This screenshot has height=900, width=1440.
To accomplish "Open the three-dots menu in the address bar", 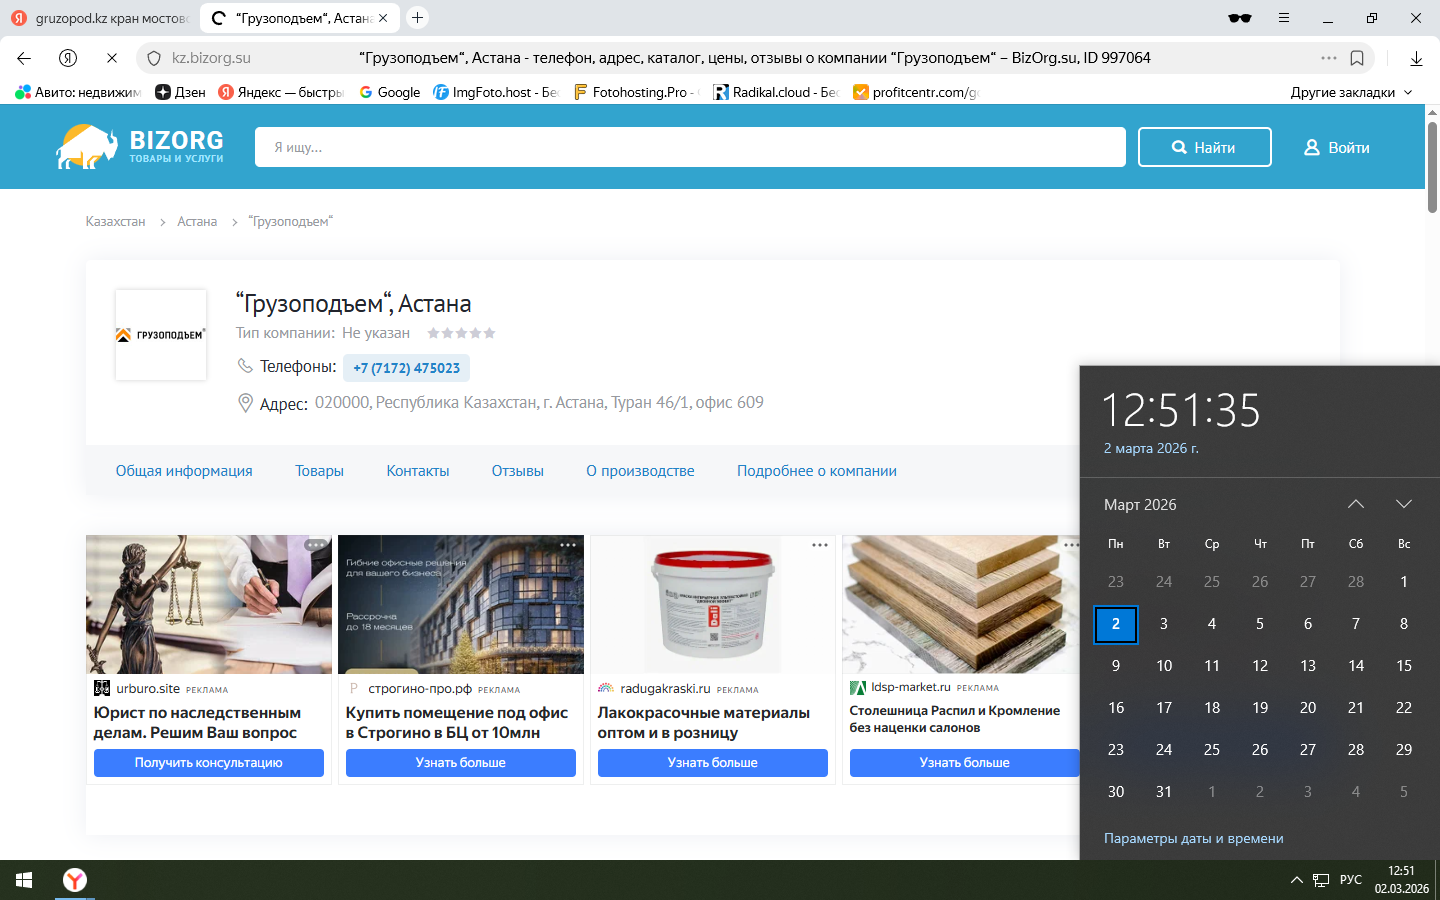I will (1328, 58).
